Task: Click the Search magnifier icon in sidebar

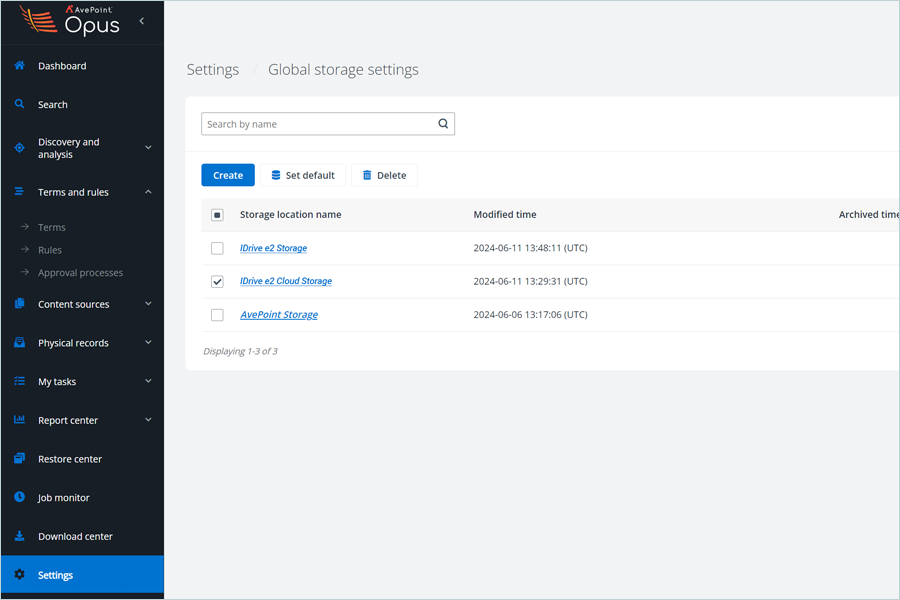Action: pyautogui.click(x=20, y=104)
